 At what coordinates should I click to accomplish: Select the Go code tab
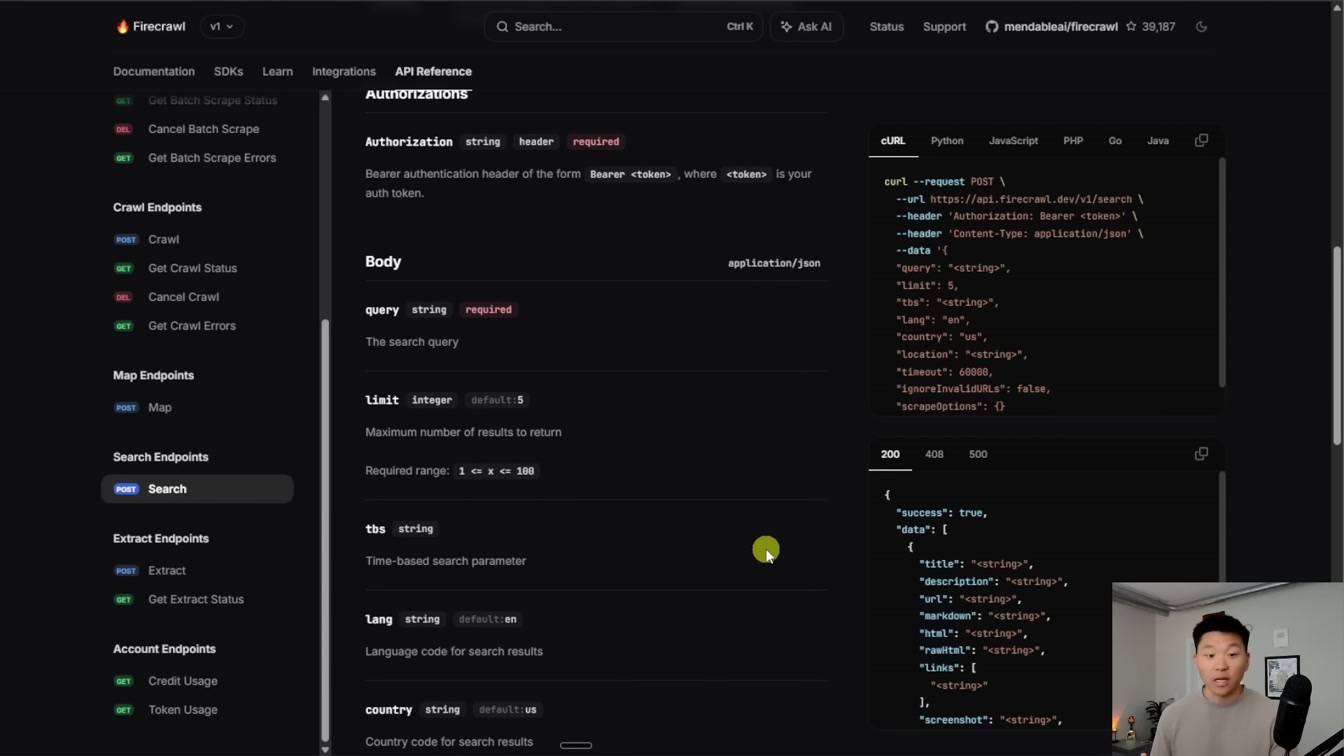tap(1115, 141)
